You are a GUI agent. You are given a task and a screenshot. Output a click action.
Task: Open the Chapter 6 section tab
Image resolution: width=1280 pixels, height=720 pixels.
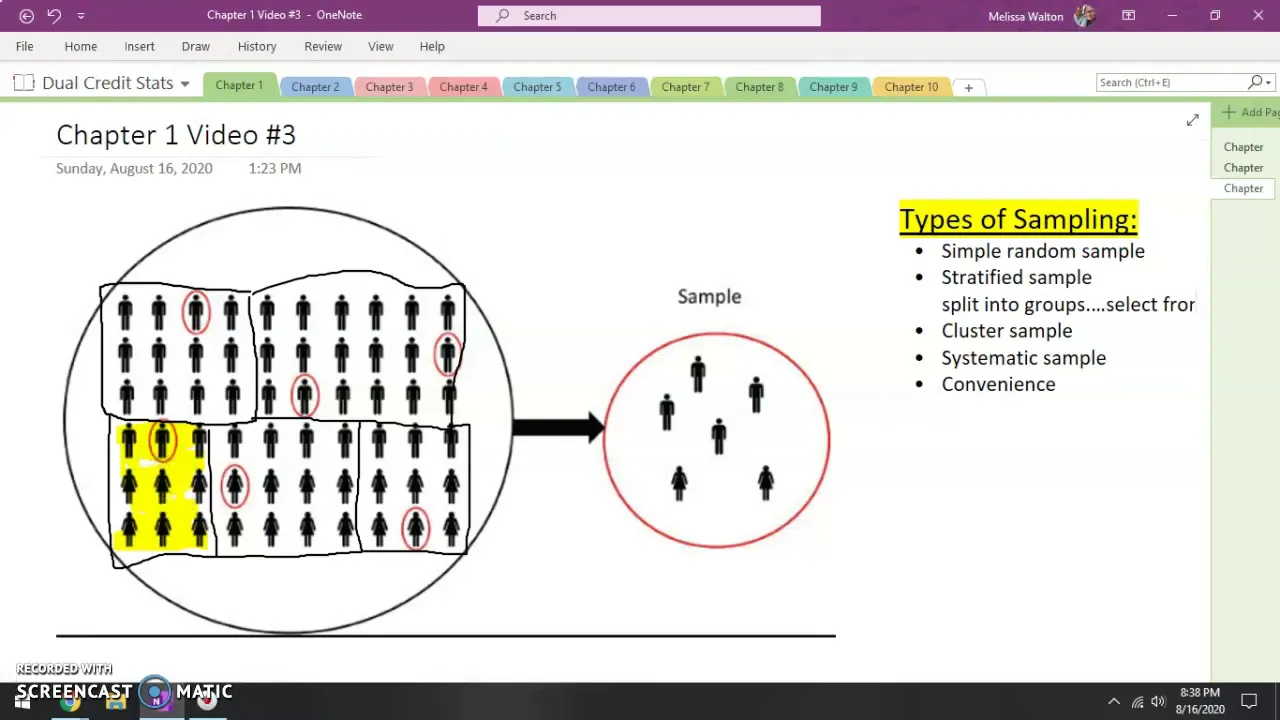611,87
